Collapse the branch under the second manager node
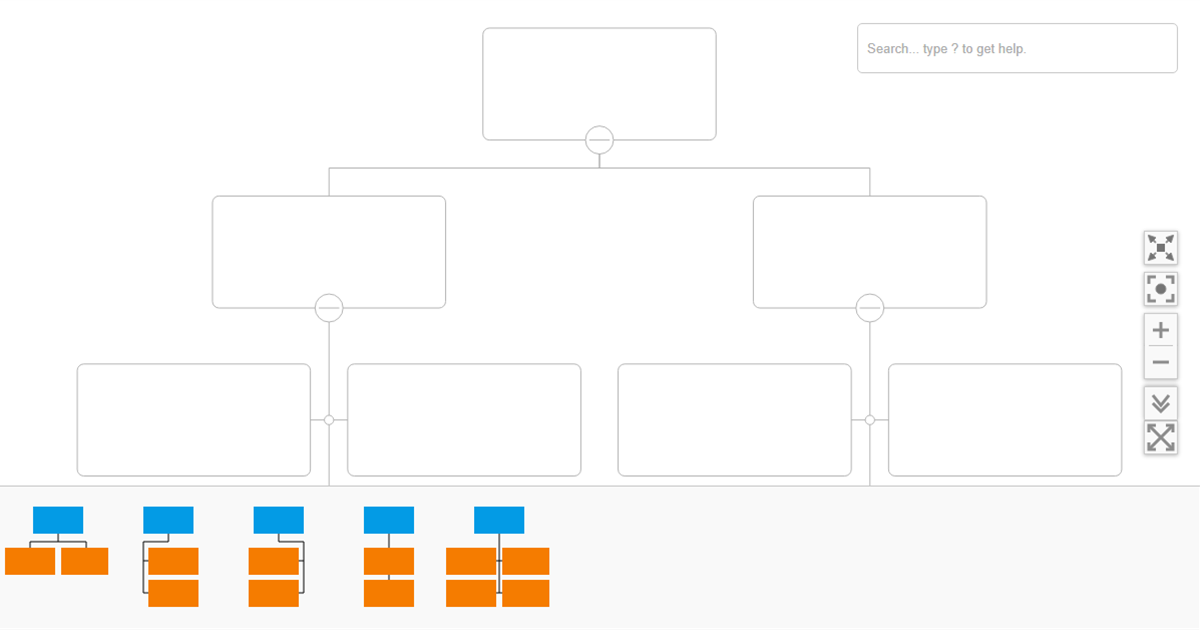This screenshot has width=1200, height=630. tap(870, 308)
